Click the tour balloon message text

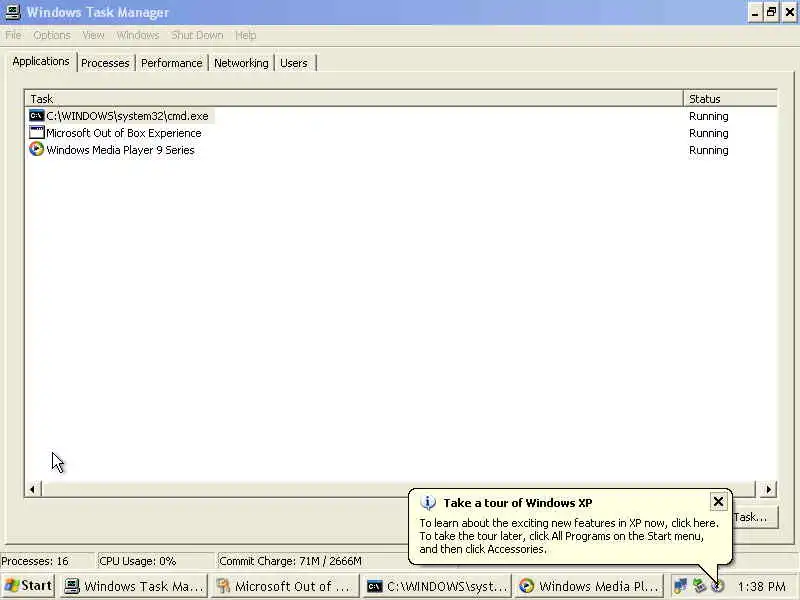(568, 536)
